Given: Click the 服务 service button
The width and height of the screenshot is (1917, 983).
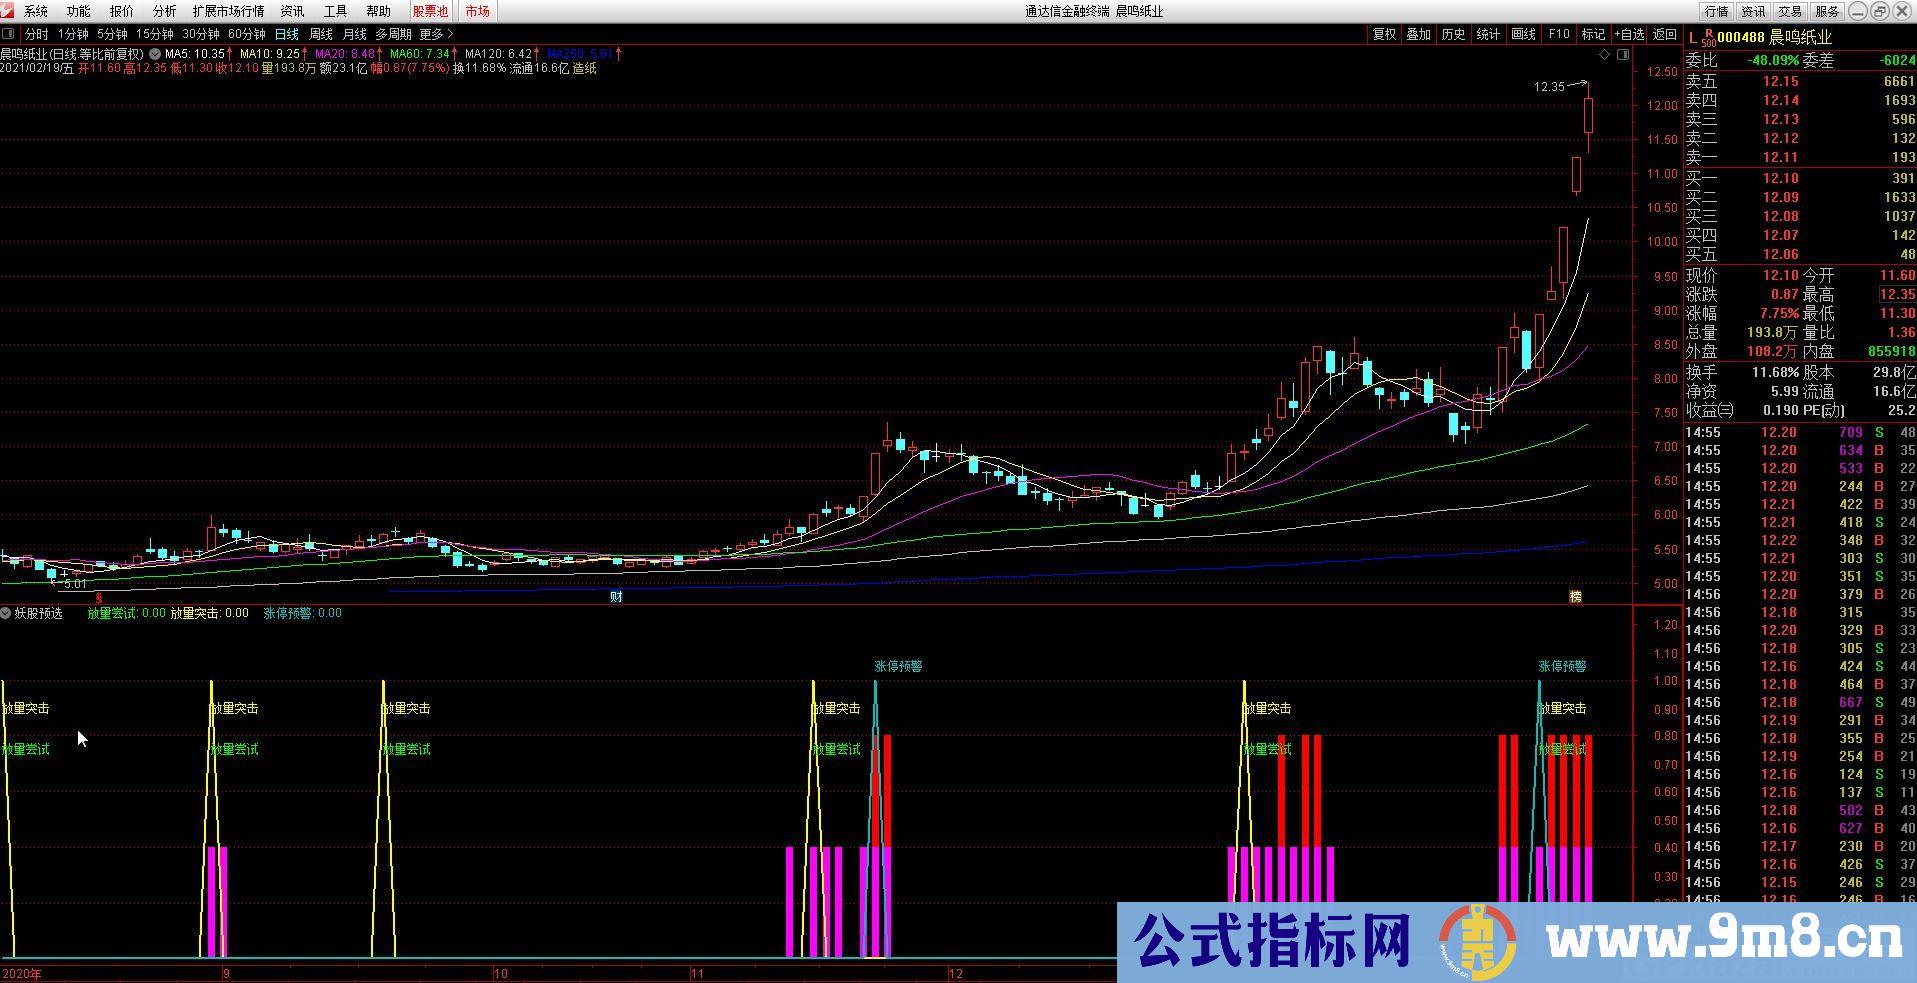Looking at the screenshot, I should [x=1827, y=11].
